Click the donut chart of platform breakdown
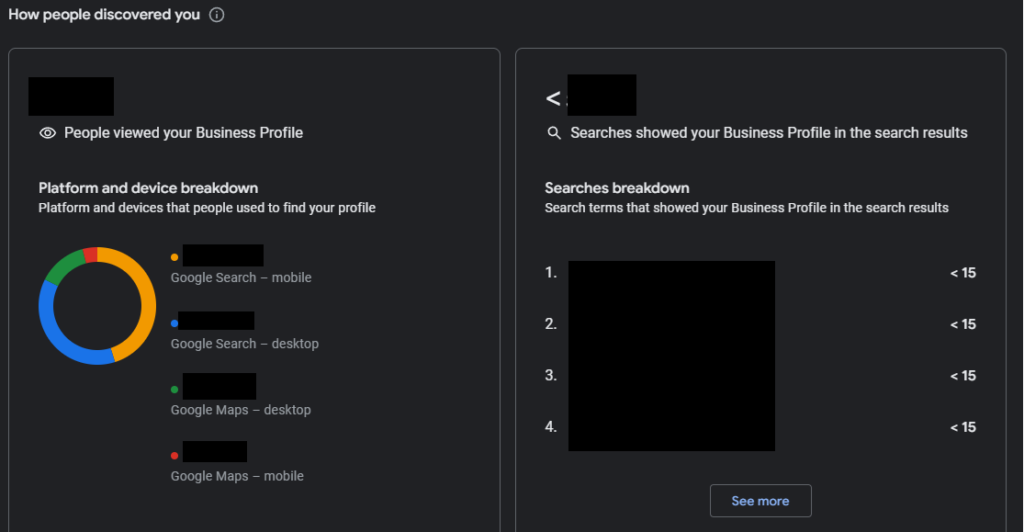1024x532 pixels. (x=97, y=305)
